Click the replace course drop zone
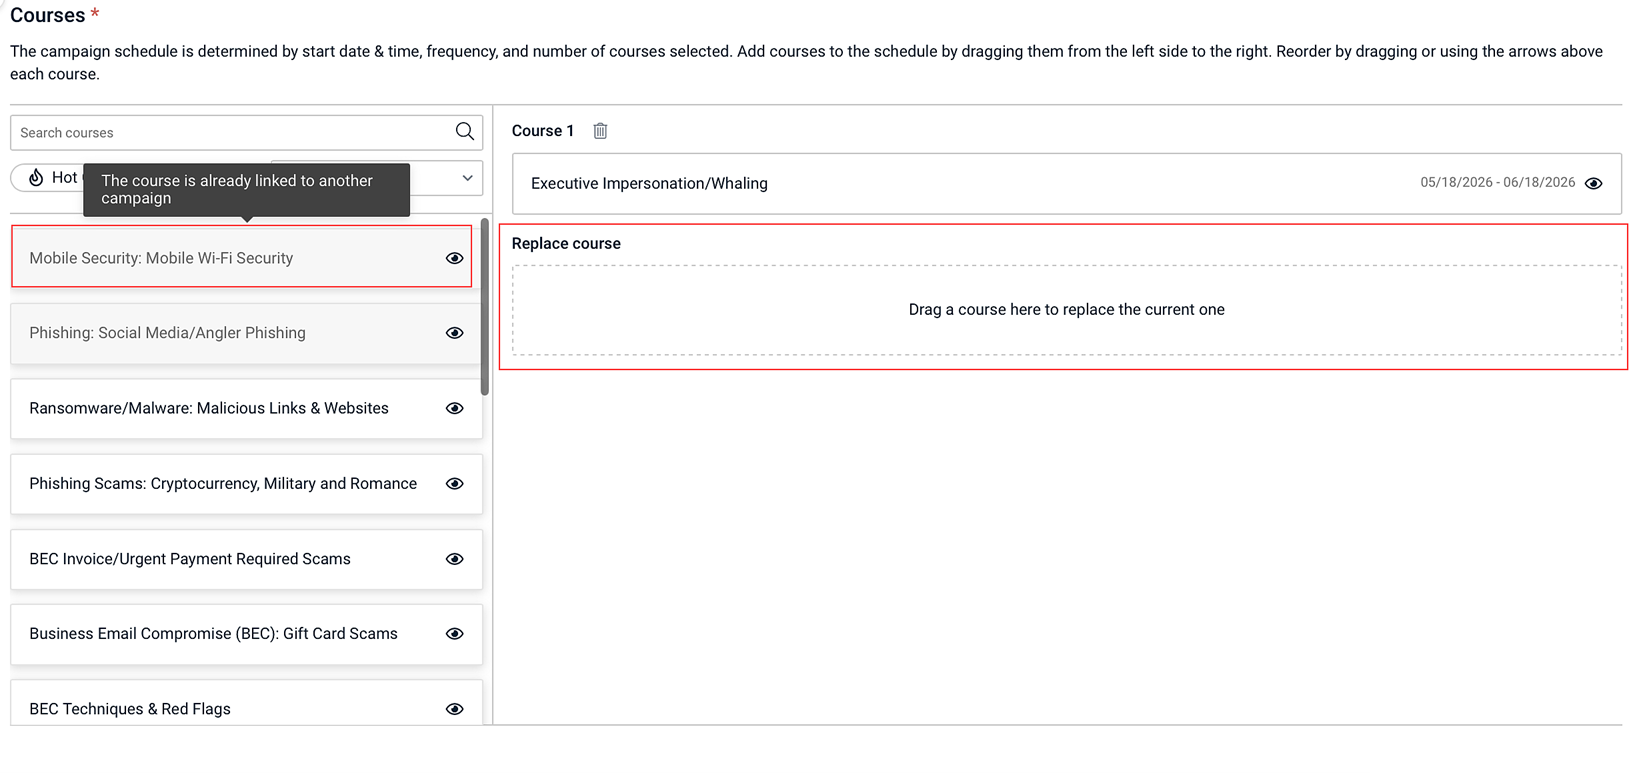The height and width of the screenshot is (773, 1635). [x=1066, y=310]
